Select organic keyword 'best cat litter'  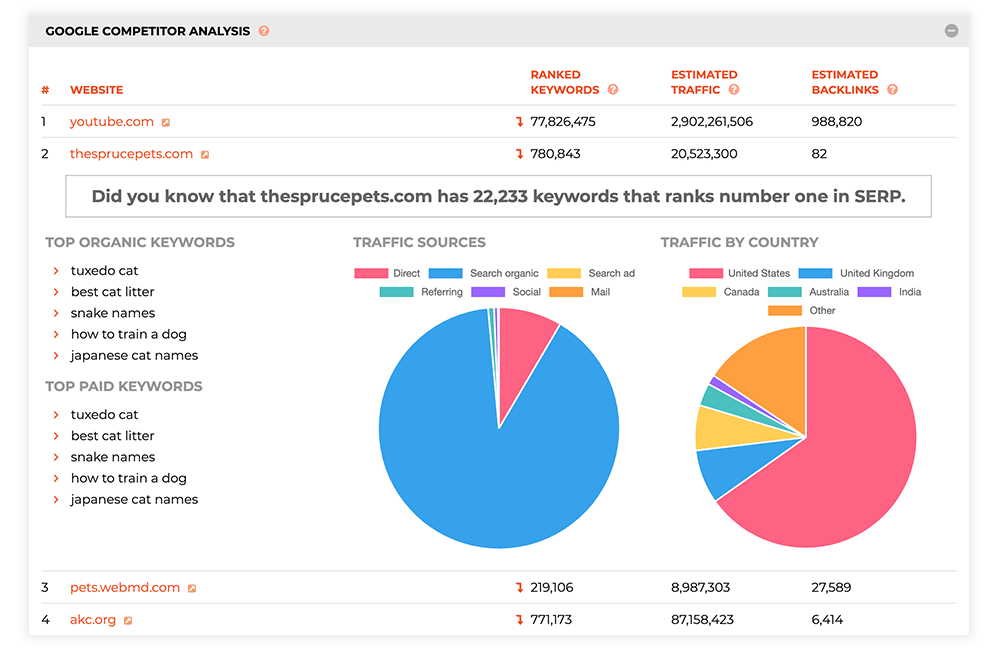112,292
